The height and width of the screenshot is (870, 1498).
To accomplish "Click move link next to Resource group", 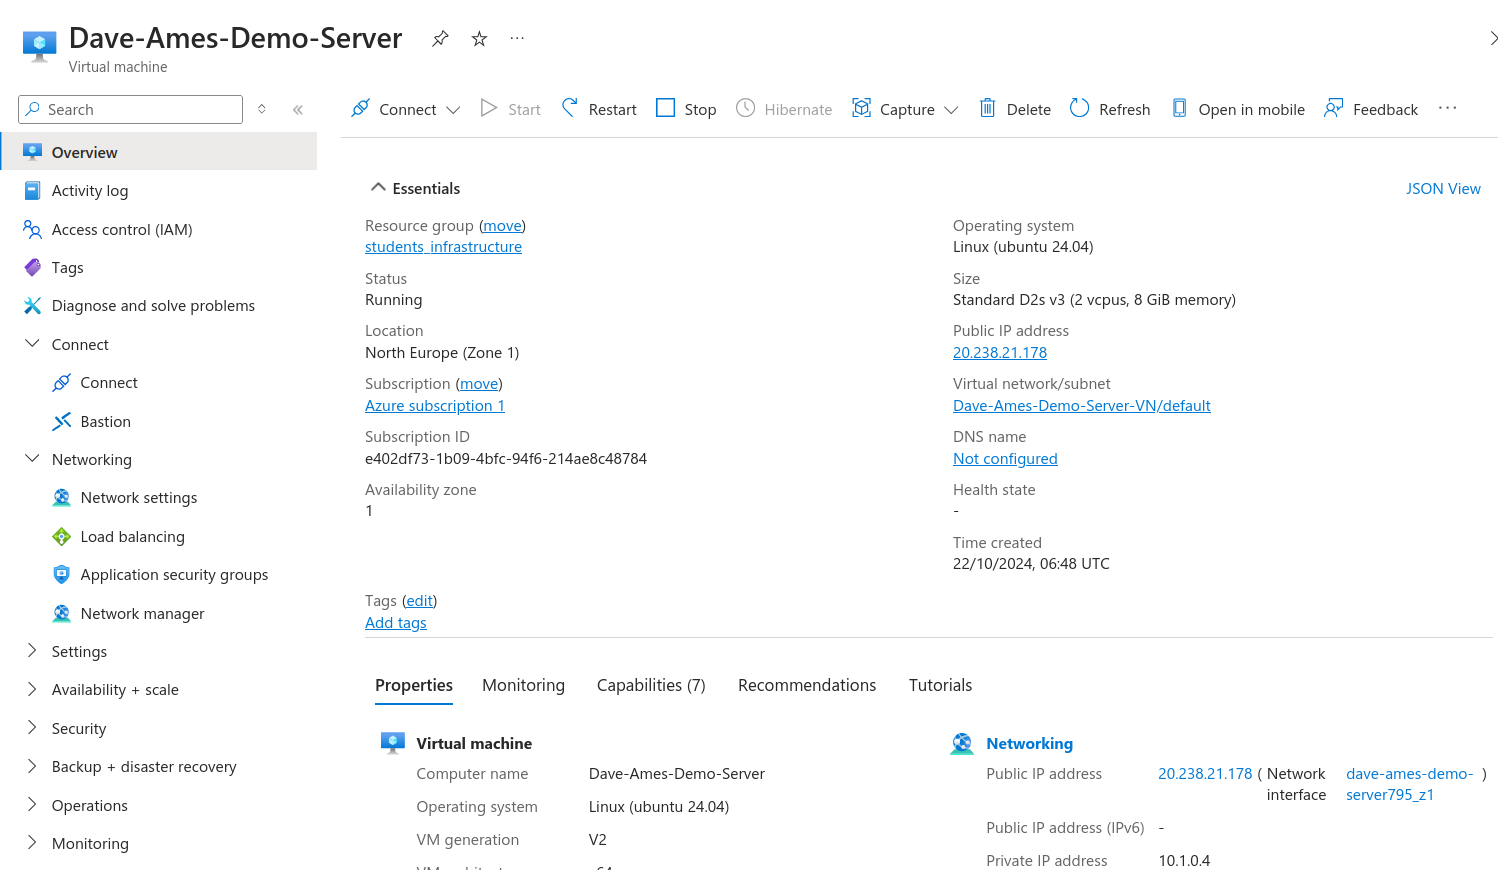I will (x=502, y=226).
